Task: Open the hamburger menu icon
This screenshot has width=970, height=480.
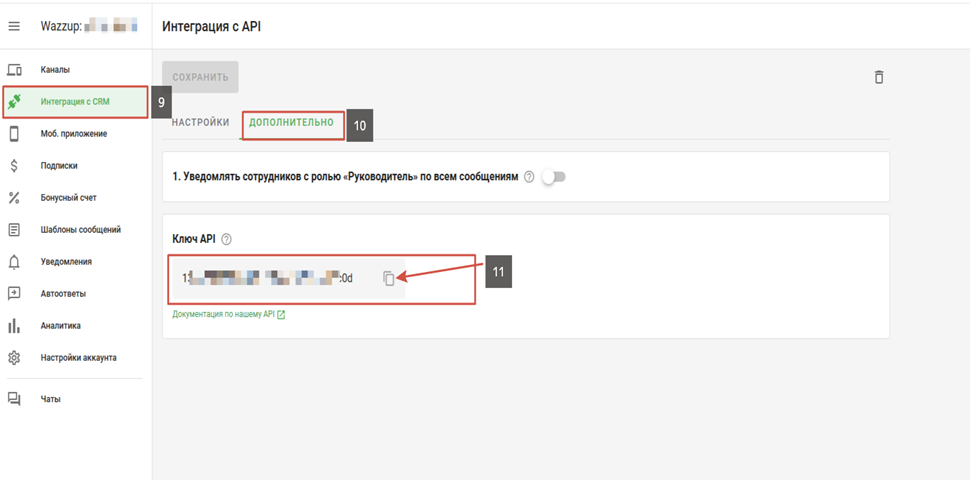Action: [x=14, y=25]
